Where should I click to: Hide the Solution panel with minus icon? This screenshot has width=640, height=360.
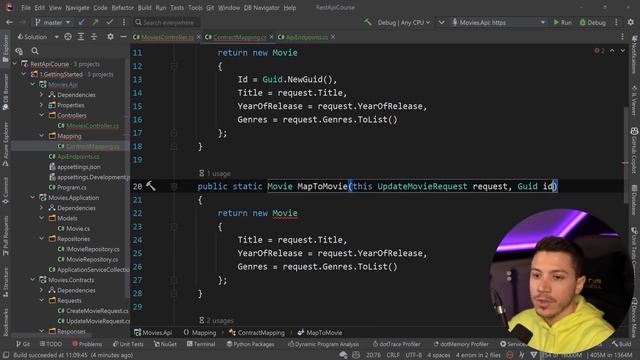(123, 37)
